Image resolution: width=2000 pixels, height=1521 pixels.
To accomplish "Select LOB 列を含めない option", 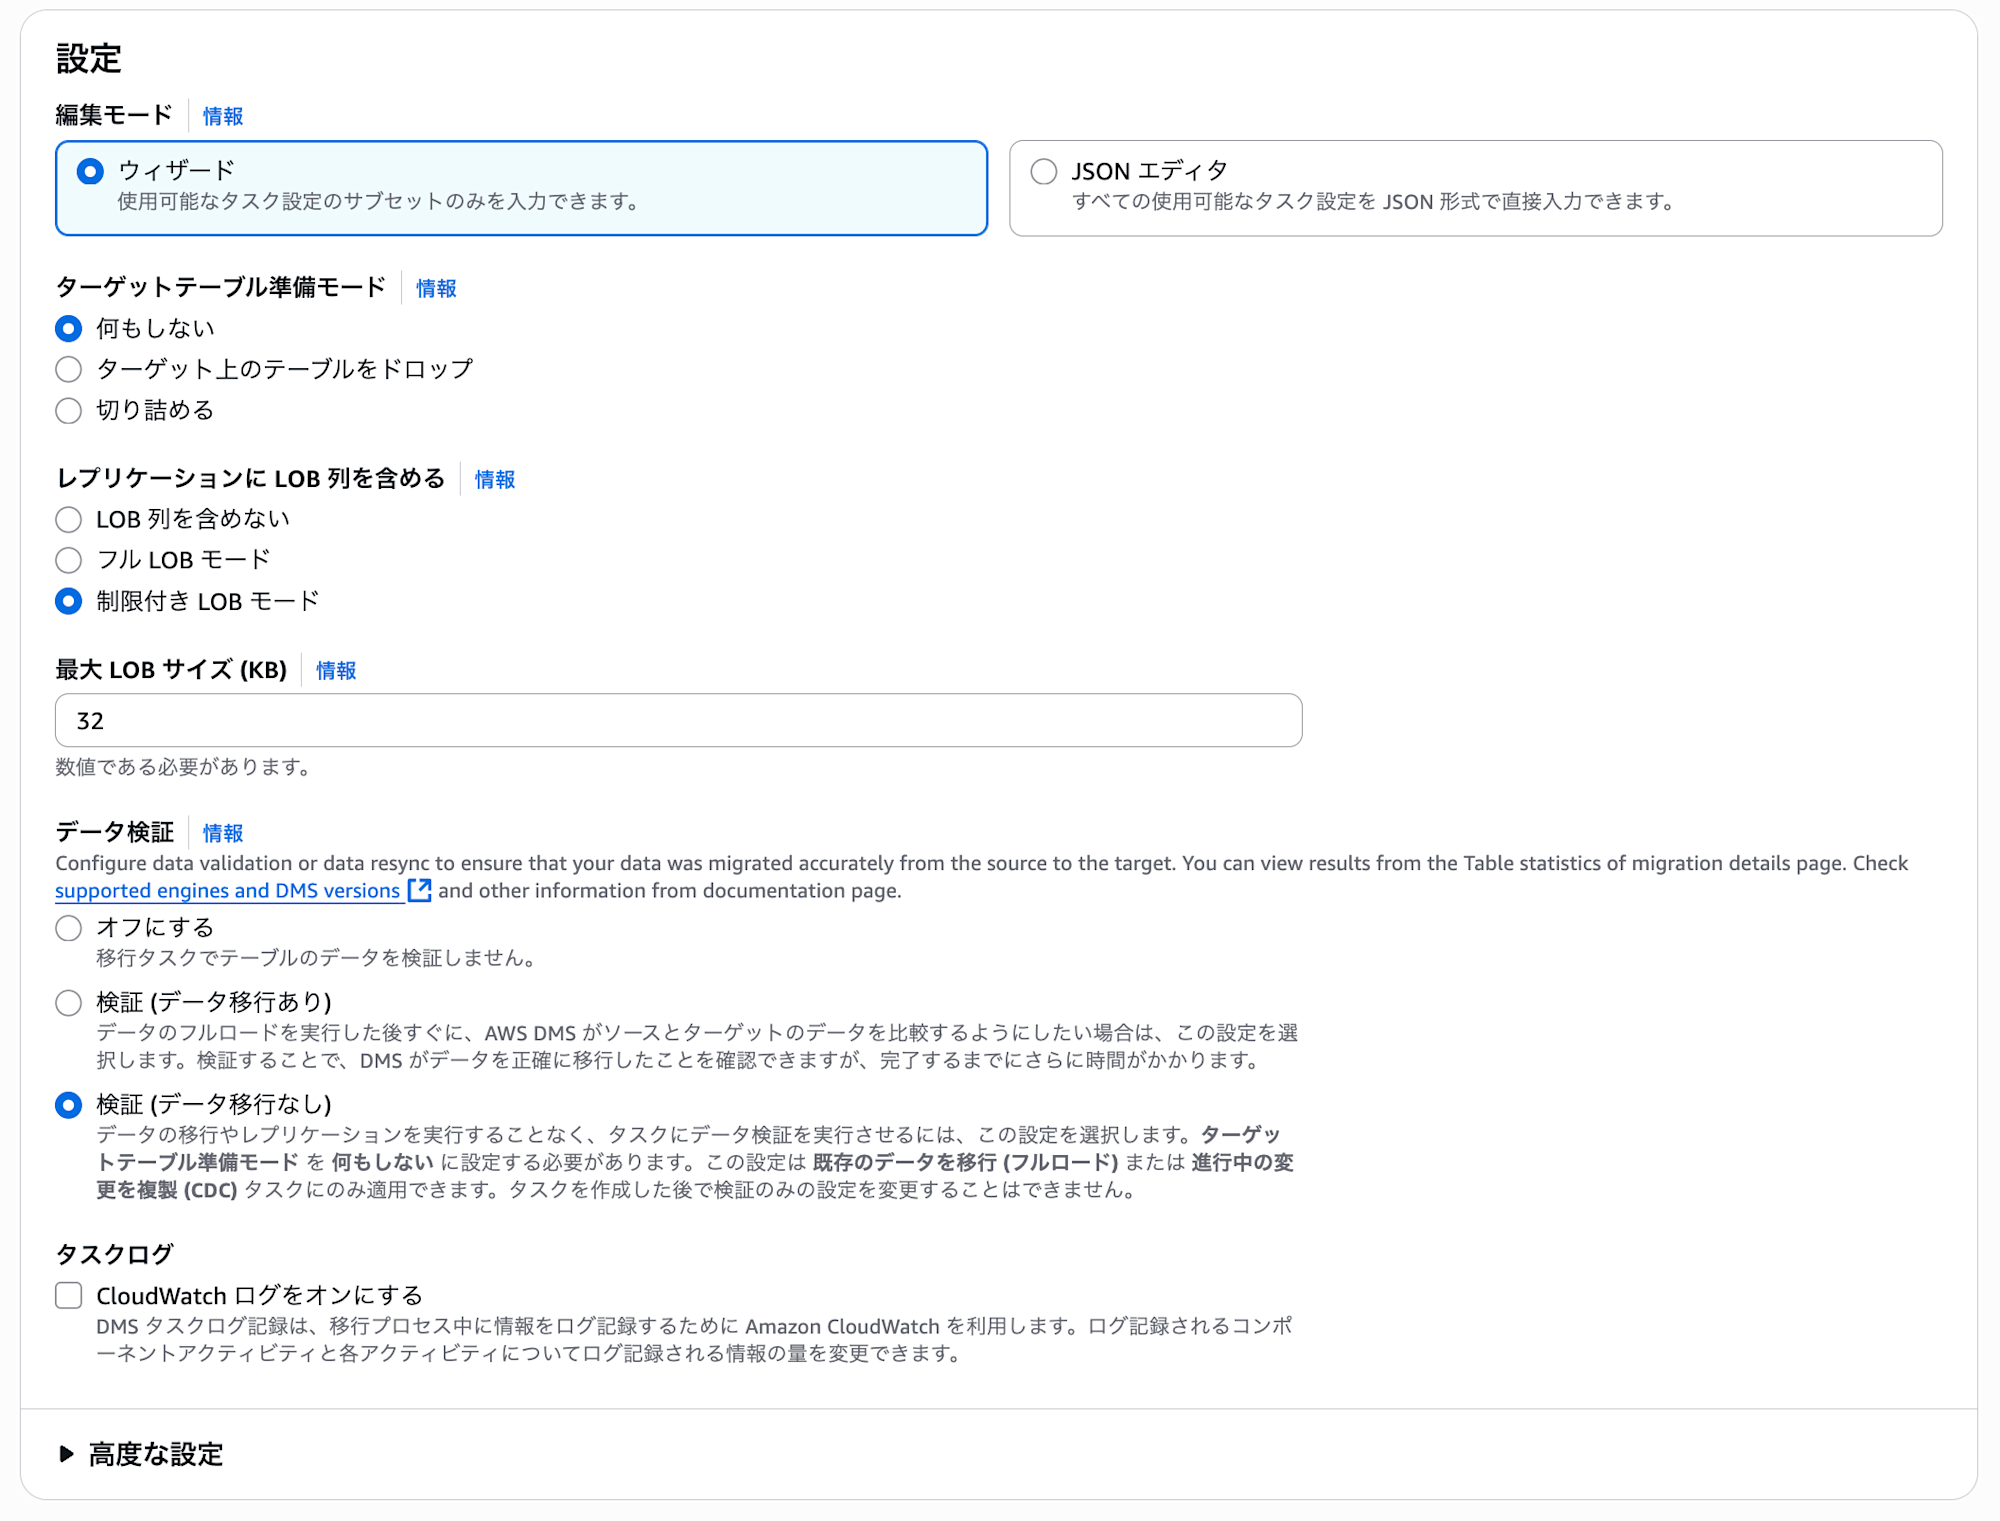I will pyautogui.click(x=68, y=519).
